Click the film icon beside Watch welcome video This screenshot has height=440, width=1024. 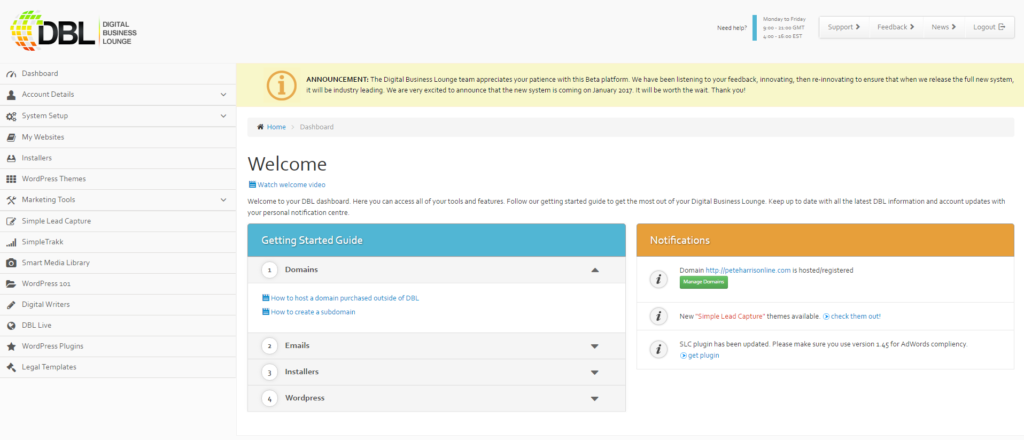[x=252, y=185]
